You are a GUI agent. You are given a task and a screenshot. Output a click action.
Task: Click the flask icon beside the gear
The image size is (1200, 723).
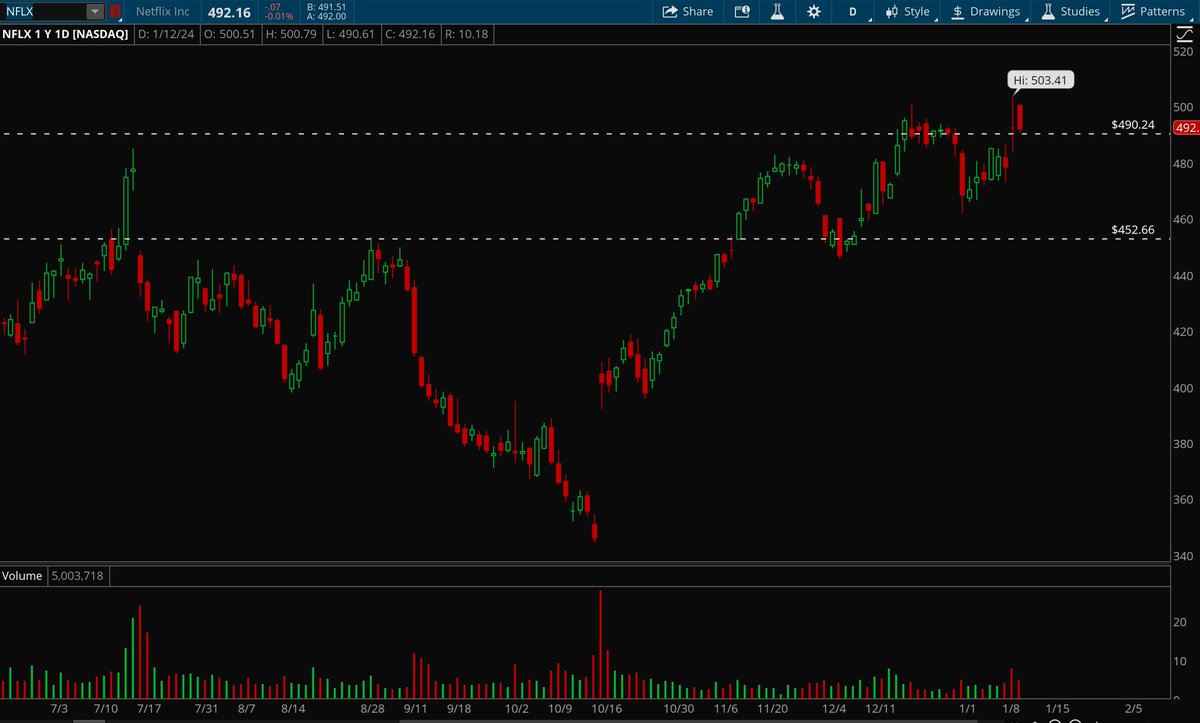pos(776,11)
